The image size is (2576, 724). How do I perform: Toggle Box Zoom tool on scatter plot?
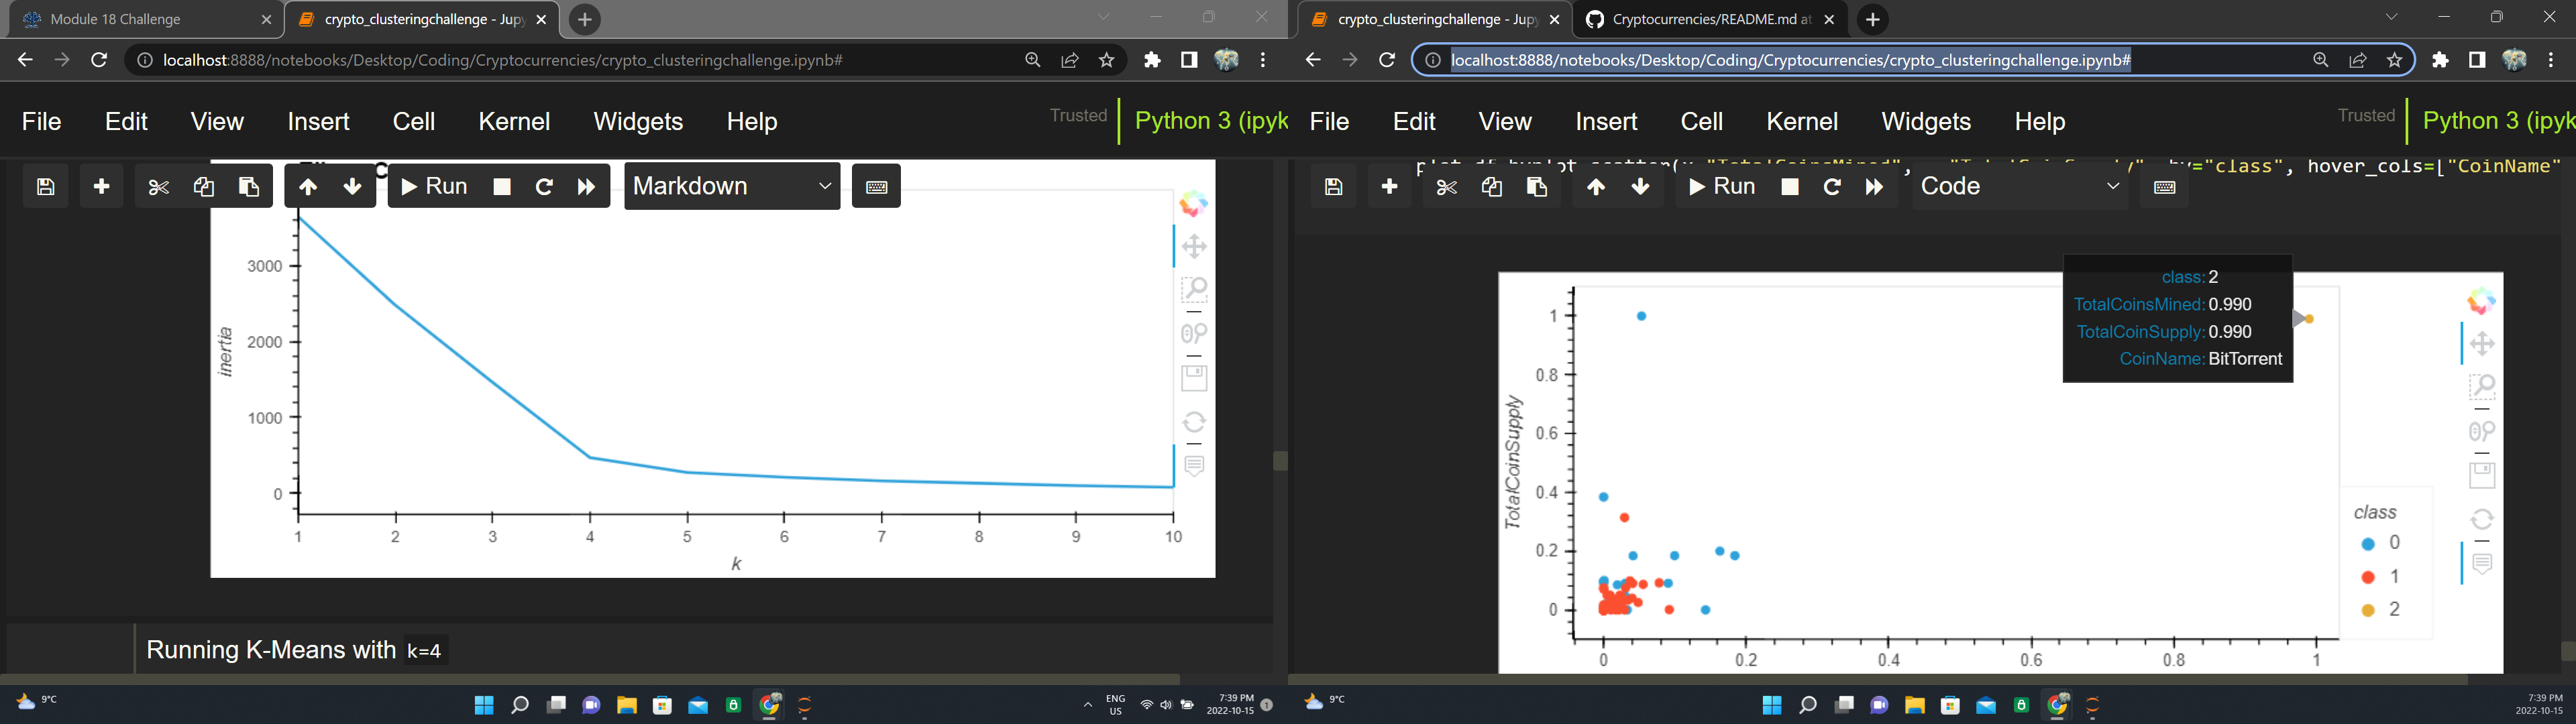click(x=2482, y=387)
